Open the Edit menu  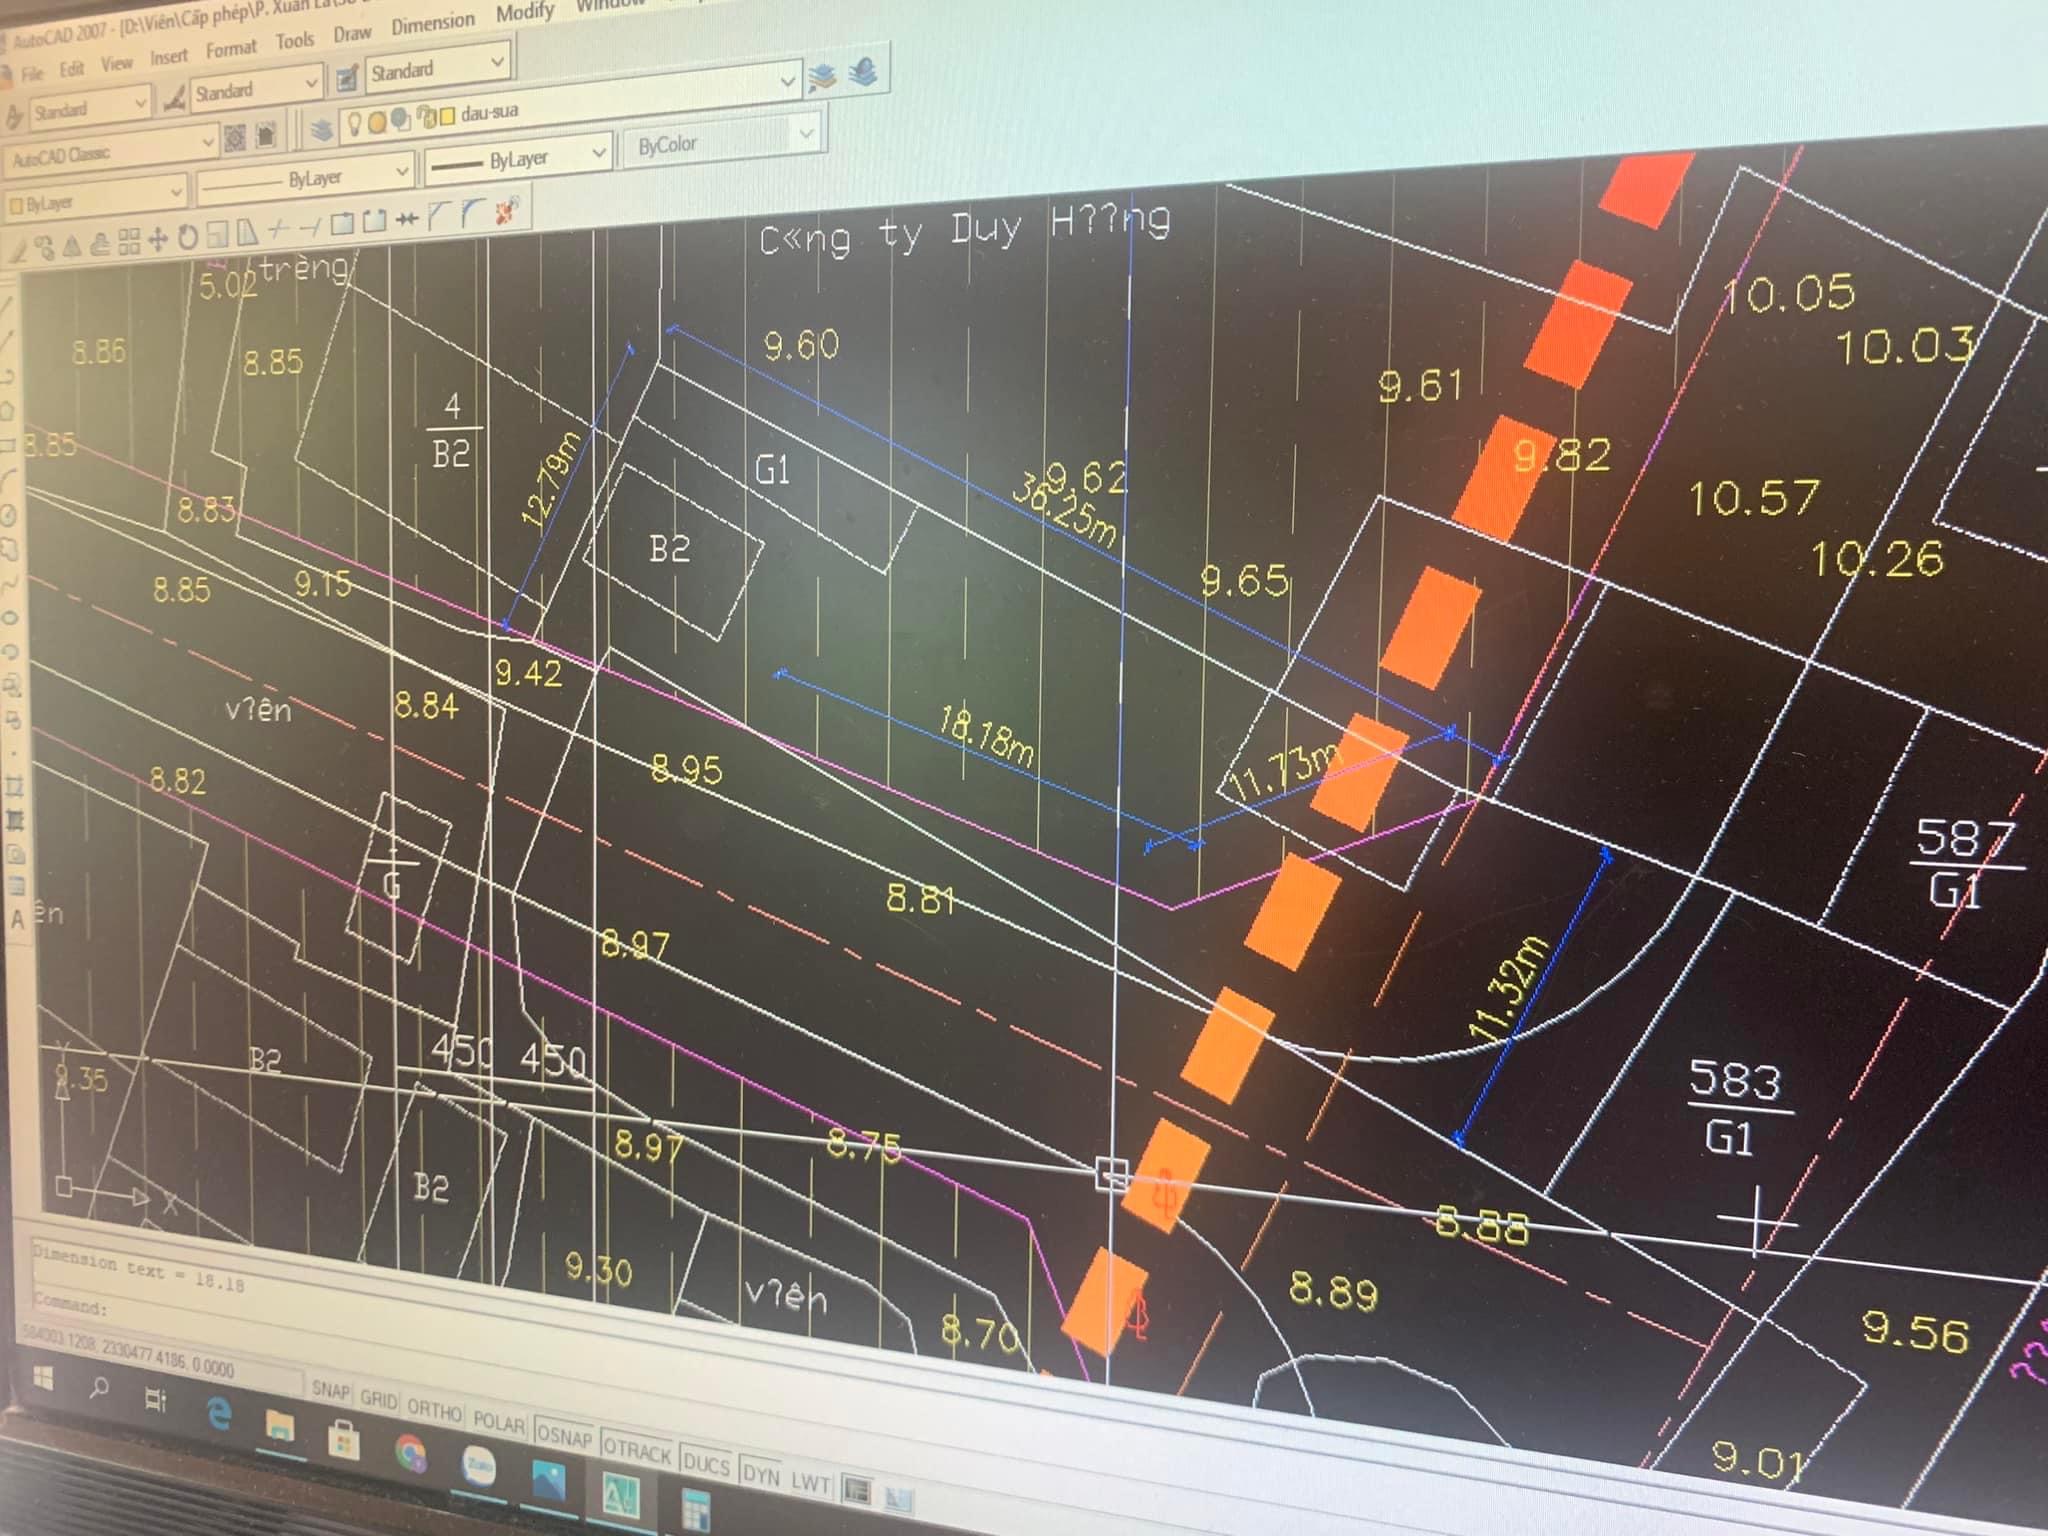pos(71,69)
